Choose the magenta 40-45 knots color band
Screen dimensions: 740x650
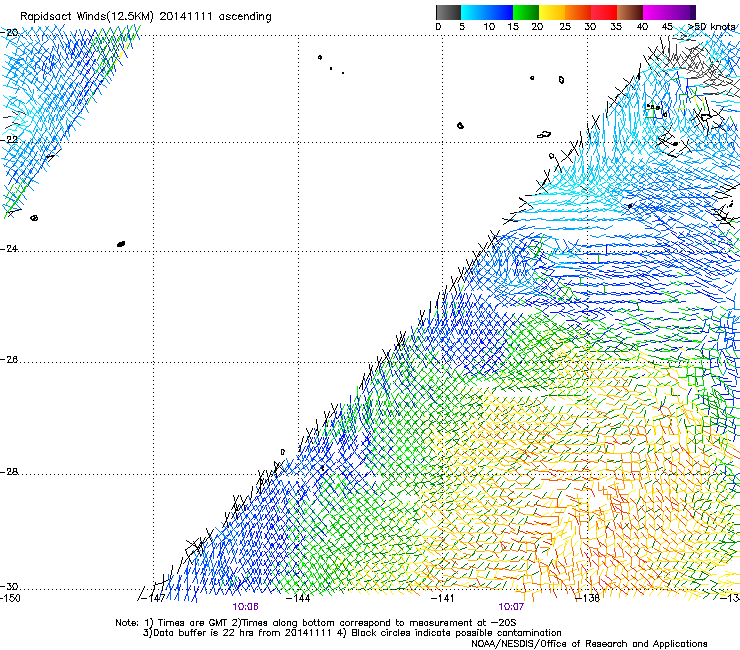[x=656, y=12]
